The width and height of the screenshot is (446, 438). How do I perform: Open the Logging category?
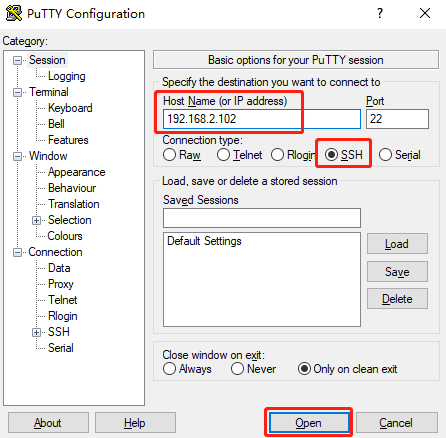point(67,76)
